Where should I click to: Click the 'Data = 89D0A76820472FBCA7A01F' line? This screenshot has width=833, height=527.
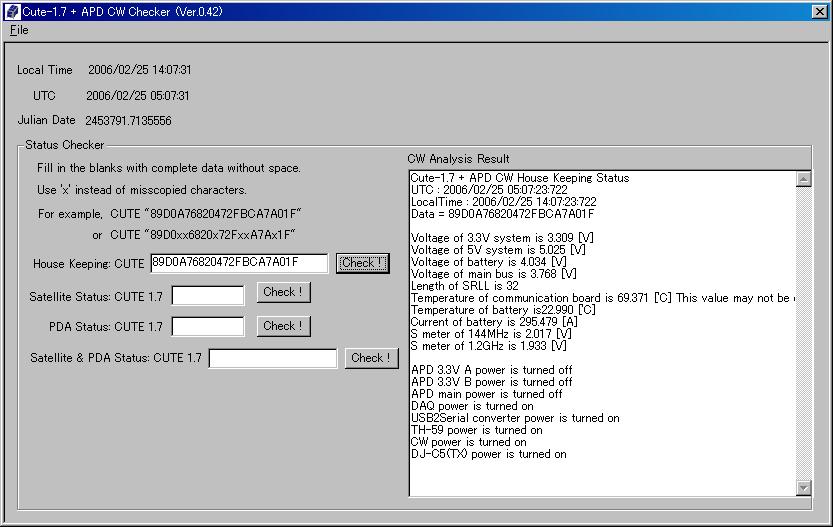click(502, 214)
